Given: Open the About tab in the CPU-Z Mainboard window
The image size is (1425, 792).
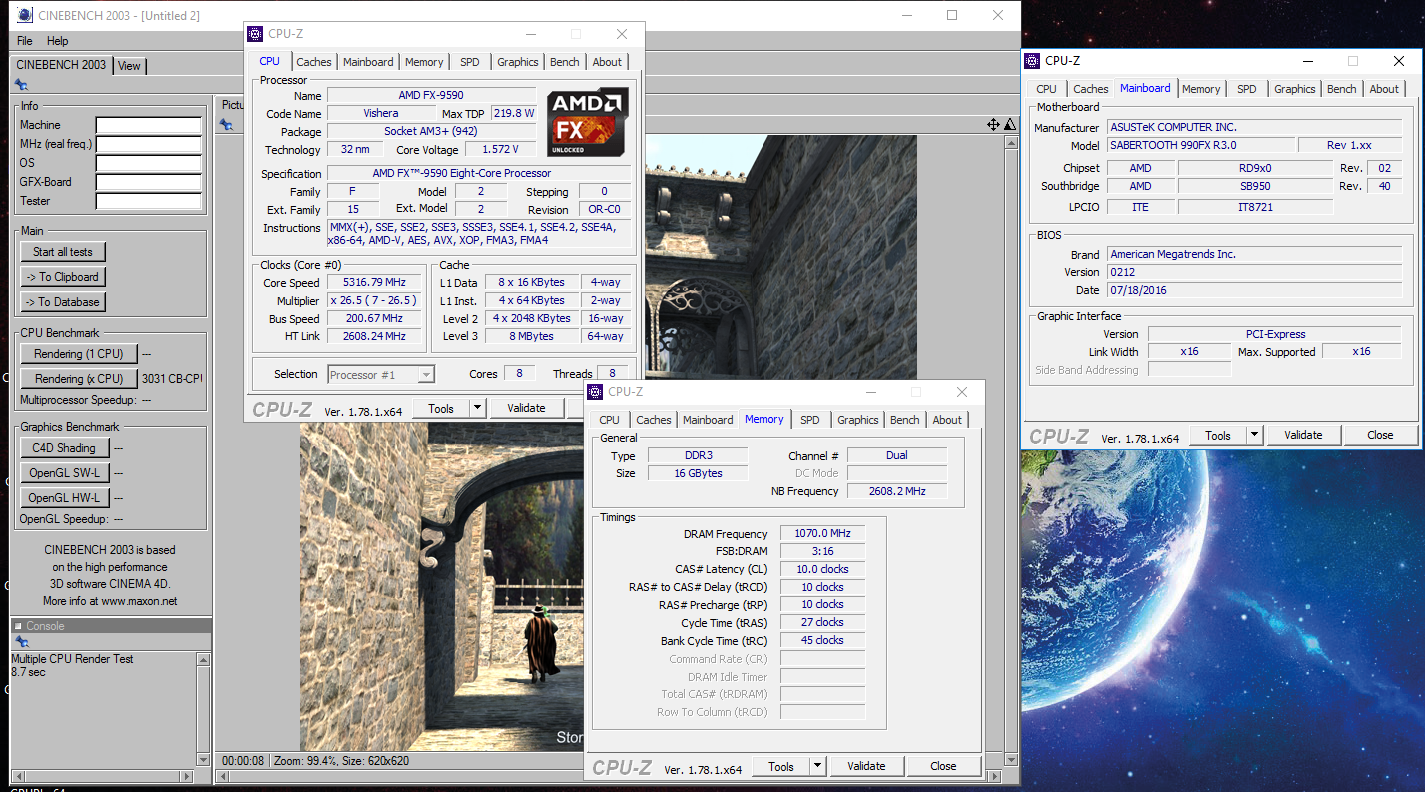Looking at the screenshot, I should click(1384, 89).
